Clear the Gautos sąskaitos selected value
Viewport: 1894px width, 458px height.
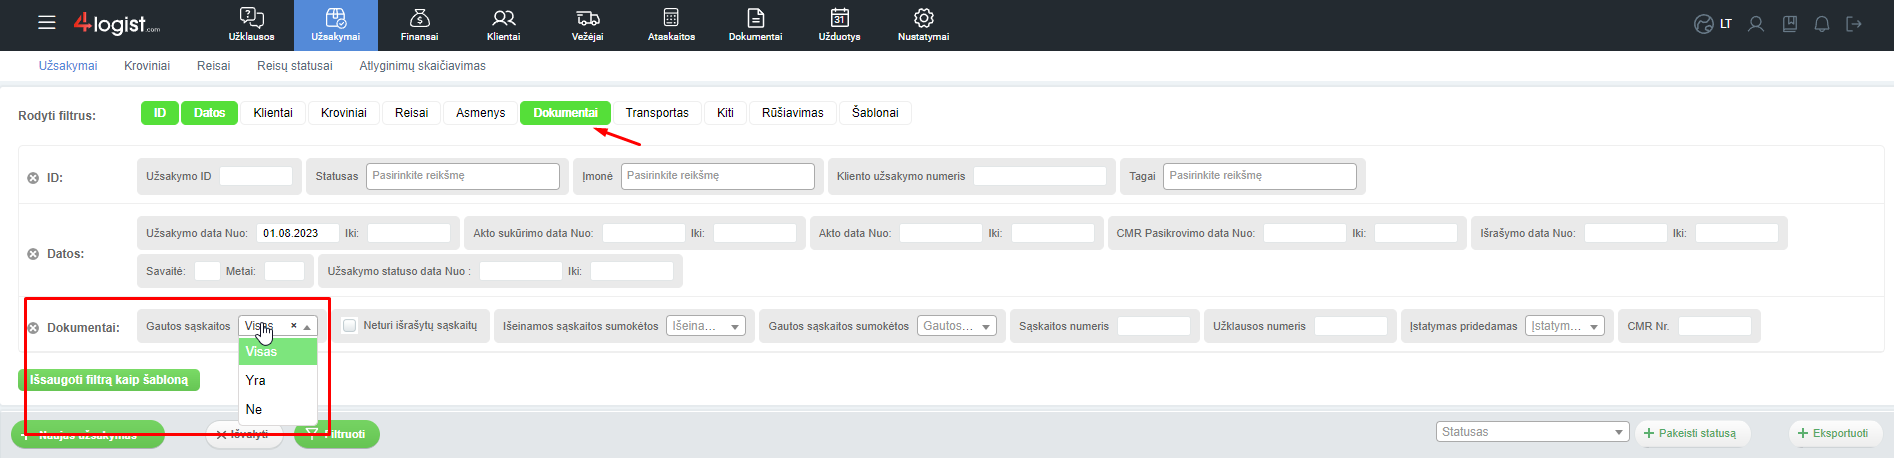click(293, 326)
